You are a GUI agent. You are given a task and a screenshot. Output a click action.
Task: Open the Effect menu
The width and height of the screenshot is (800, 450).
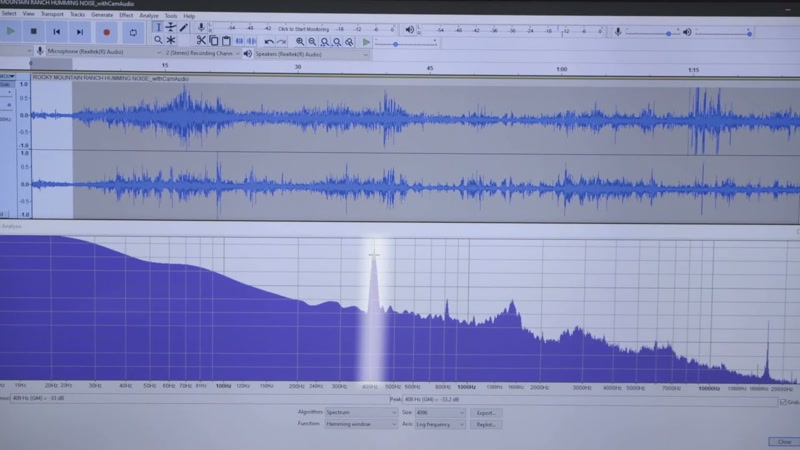pos(126,15)
